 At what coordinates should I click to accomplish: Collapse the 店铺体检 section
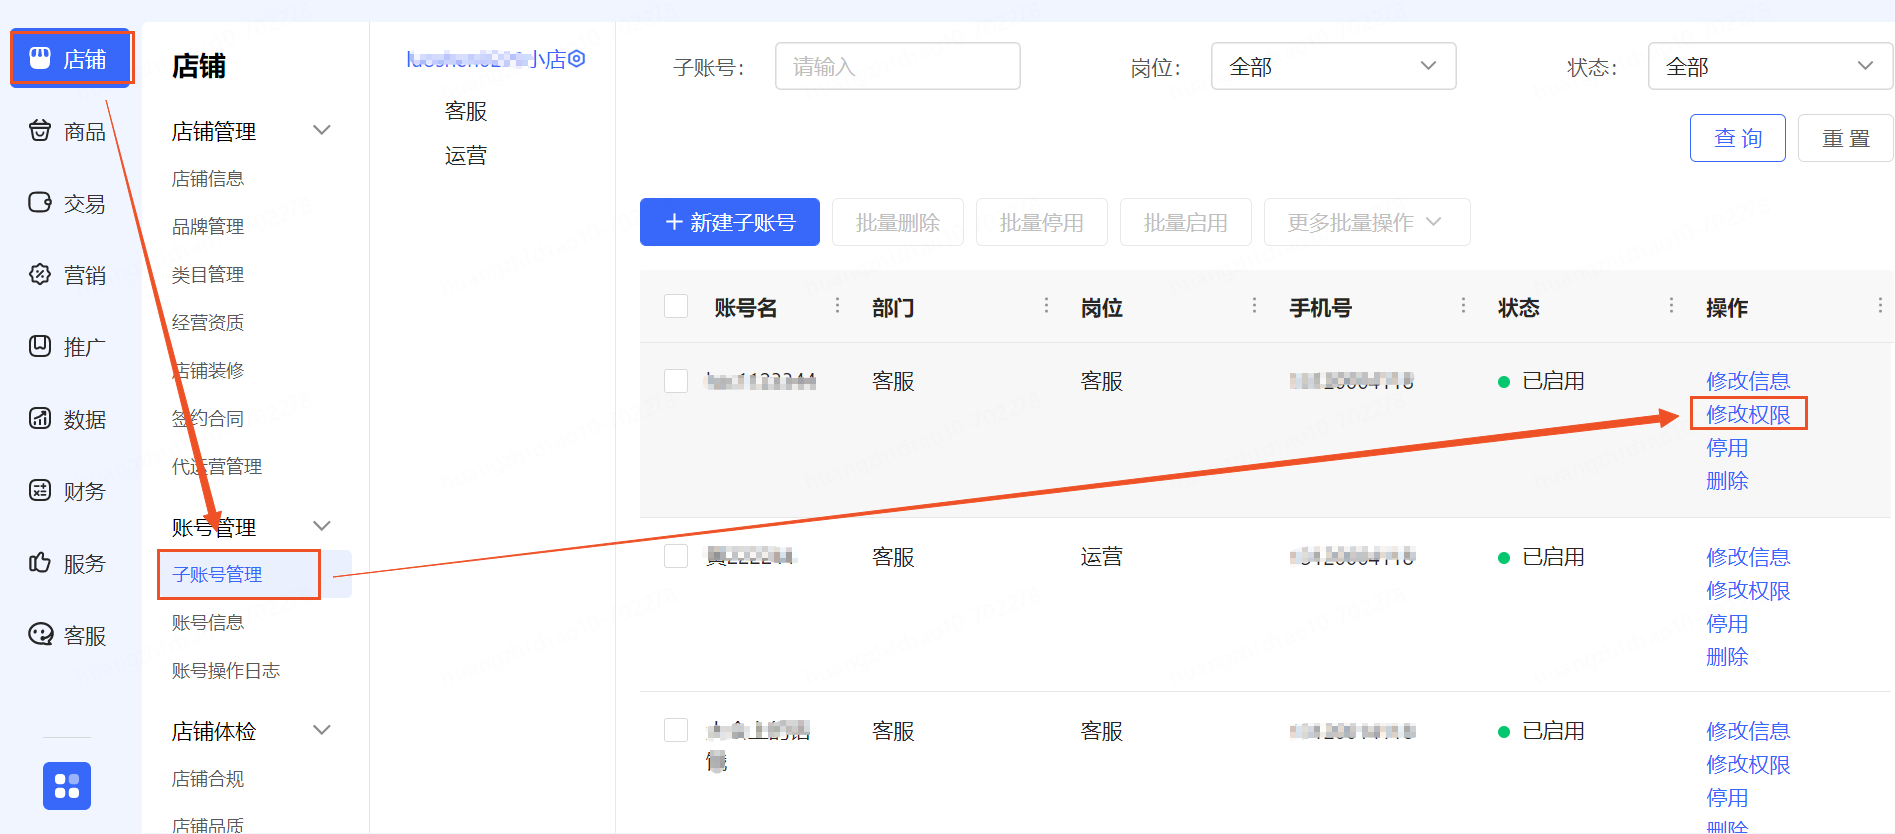[322, 730]
